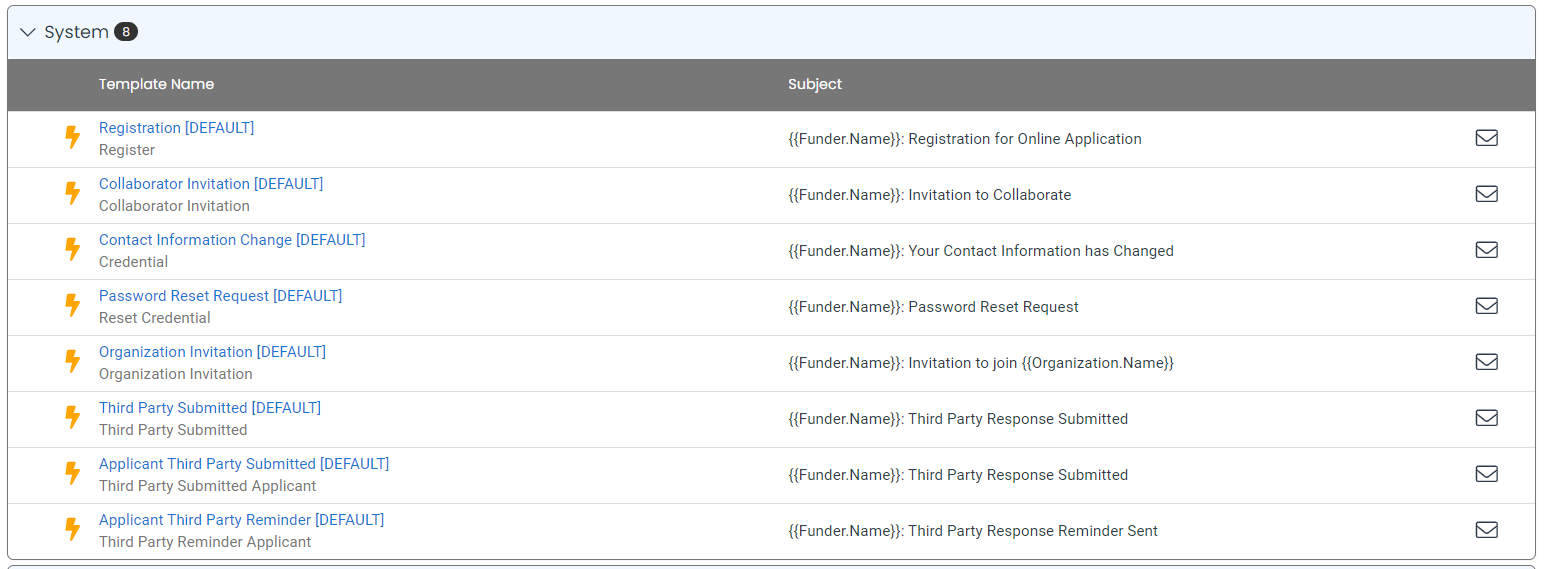The image size is (1545, 569).
Task: Click the lightning icon beside Applicant Third Party Reminder
Action: (72, 530)
